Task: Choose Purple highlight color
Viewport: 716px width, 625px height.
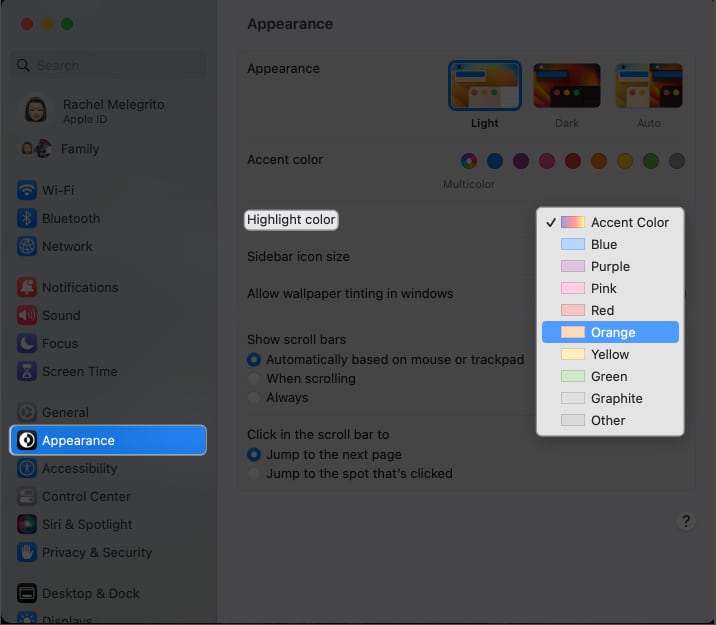Action: click(610, 266)
